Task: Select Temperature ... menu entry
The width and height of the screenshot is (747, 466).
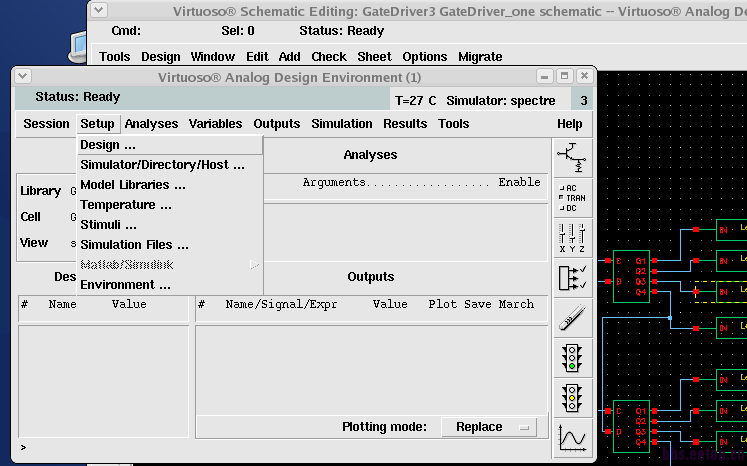Action: [170, 205]
